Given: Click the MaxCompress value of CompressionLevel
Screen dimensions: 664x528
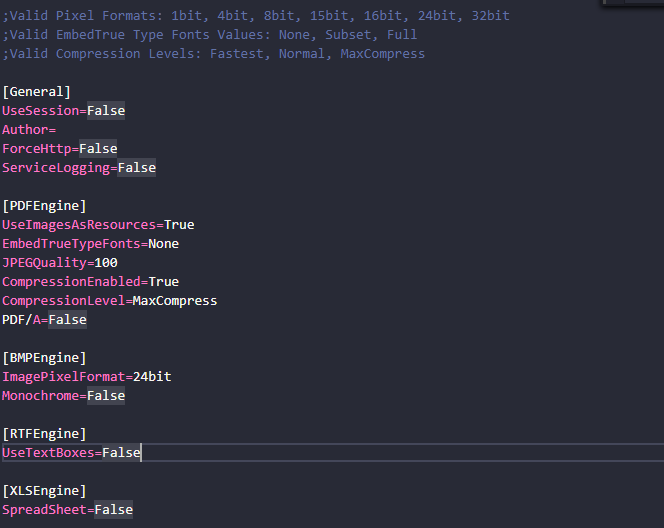Looking at the screenshot, I should (x=174, y=301).
